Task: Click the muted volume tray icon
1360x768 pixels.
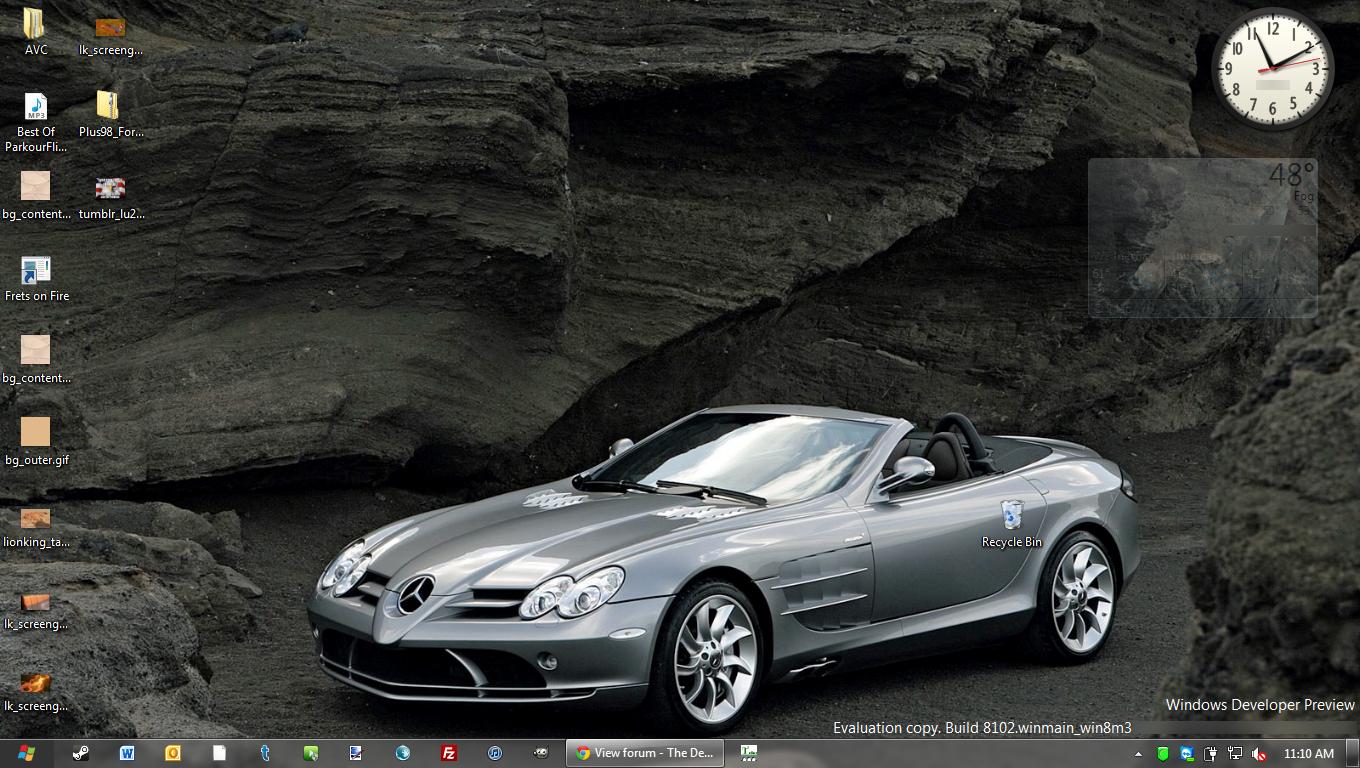Action: click(1259, 754)
